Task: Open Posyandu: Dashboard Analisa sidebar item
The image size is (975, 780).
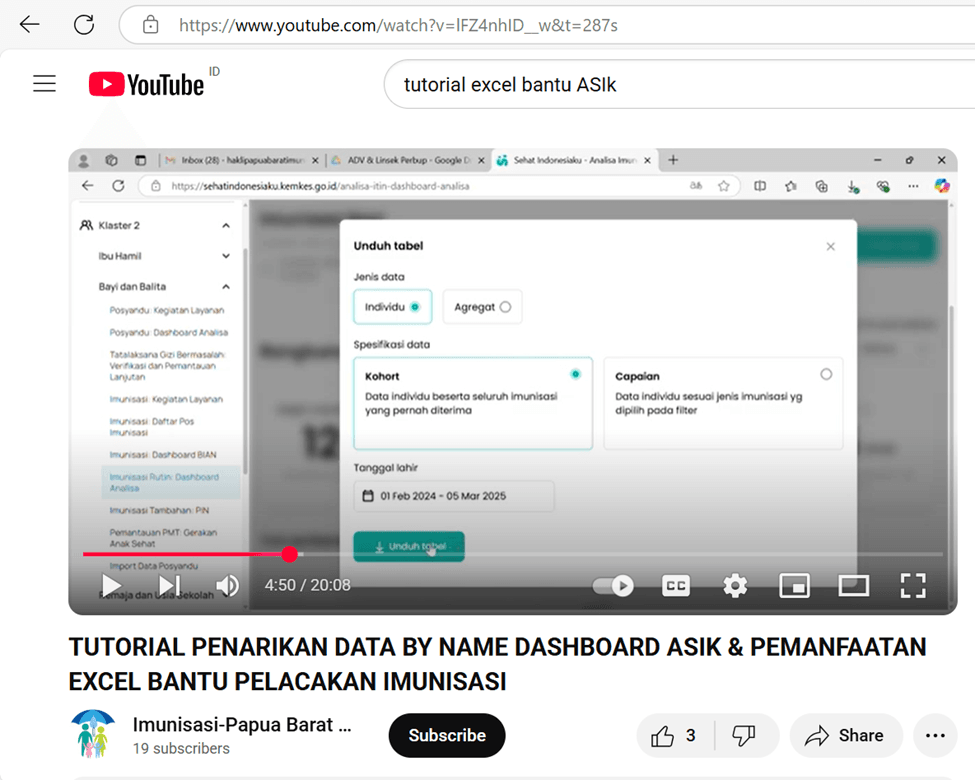Action: (169, 332)
